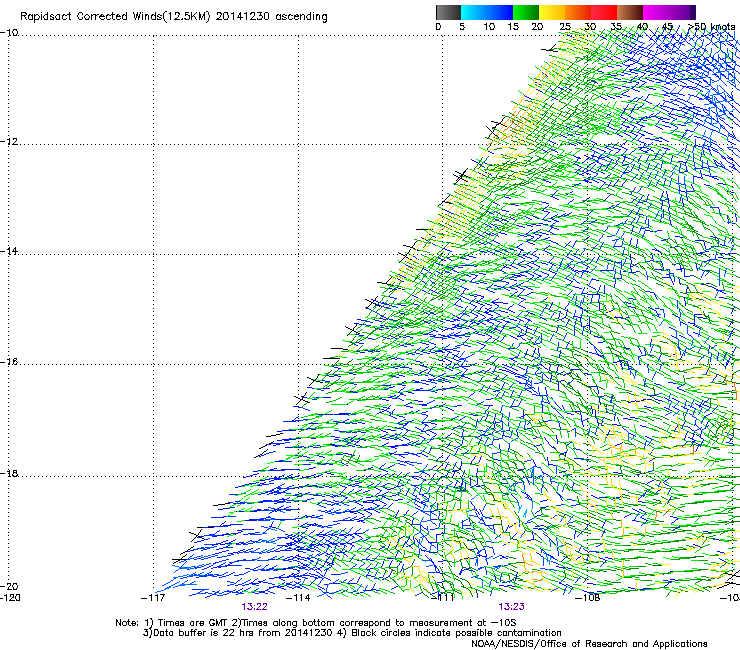Click the 13:23 time label
This screenshot has height=650, width=740.
click(x=512, y=607)
